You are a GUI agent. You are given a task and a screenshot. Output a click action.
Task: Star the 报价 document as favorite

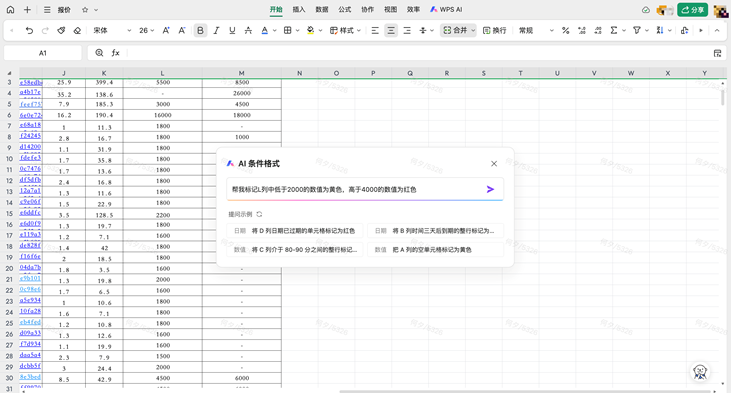(x=85, y=9)
